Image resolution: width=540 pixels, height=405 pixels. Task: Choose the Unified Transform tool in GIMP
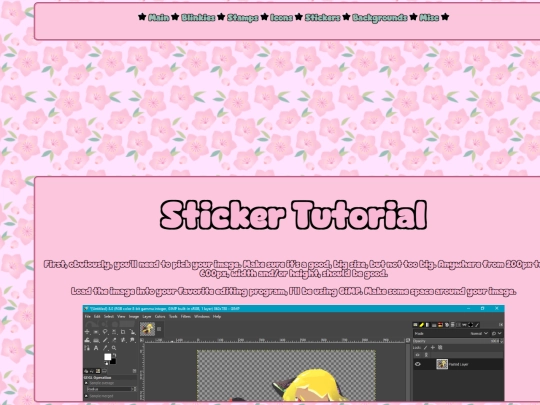[x=133, y=332]
